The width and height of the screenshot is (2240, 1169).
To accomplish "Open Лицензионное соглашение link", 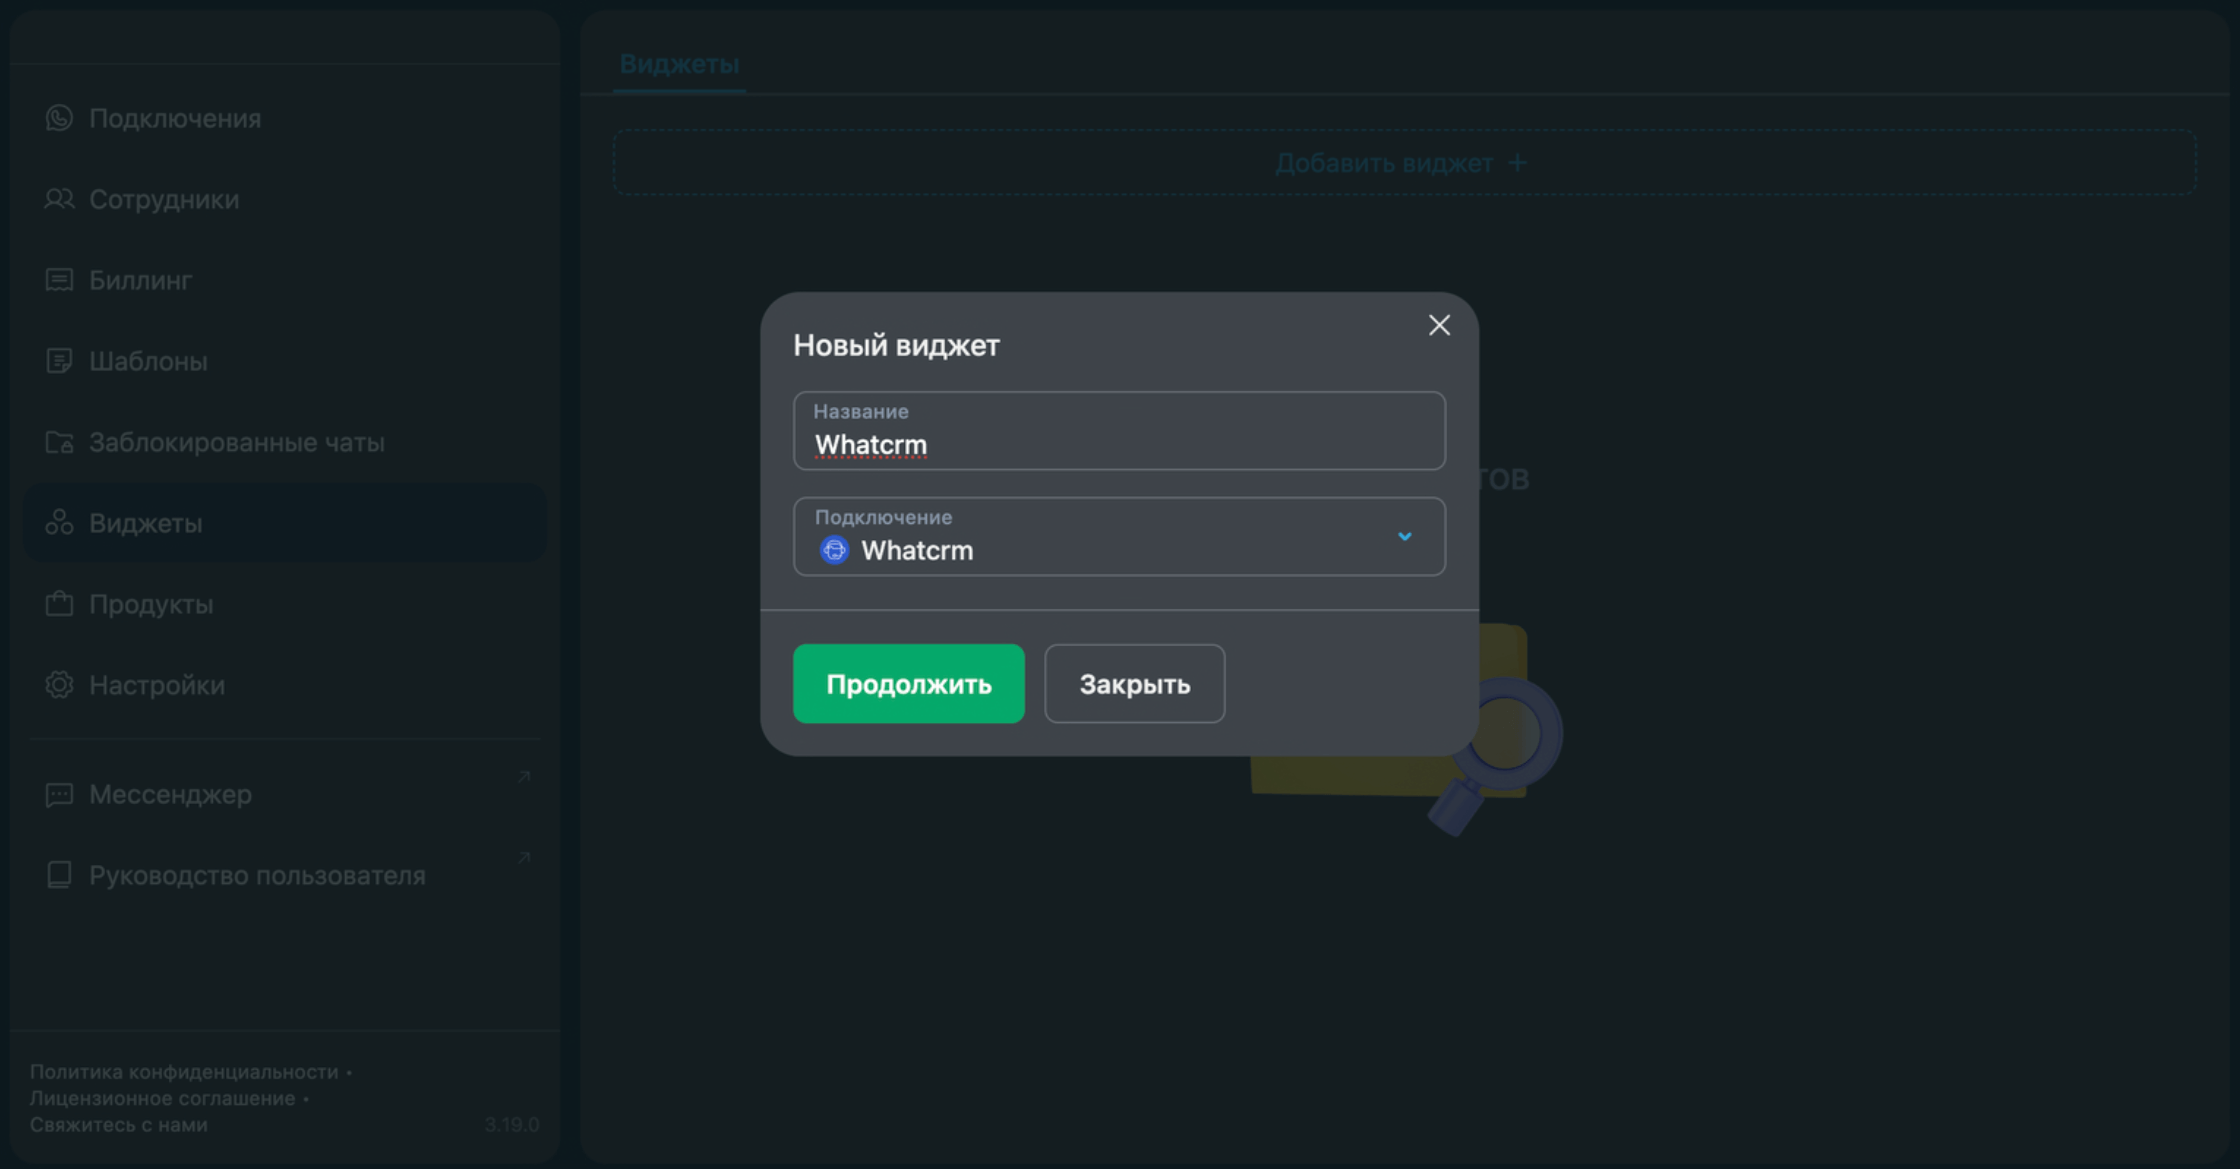I will pos(162,1098).
